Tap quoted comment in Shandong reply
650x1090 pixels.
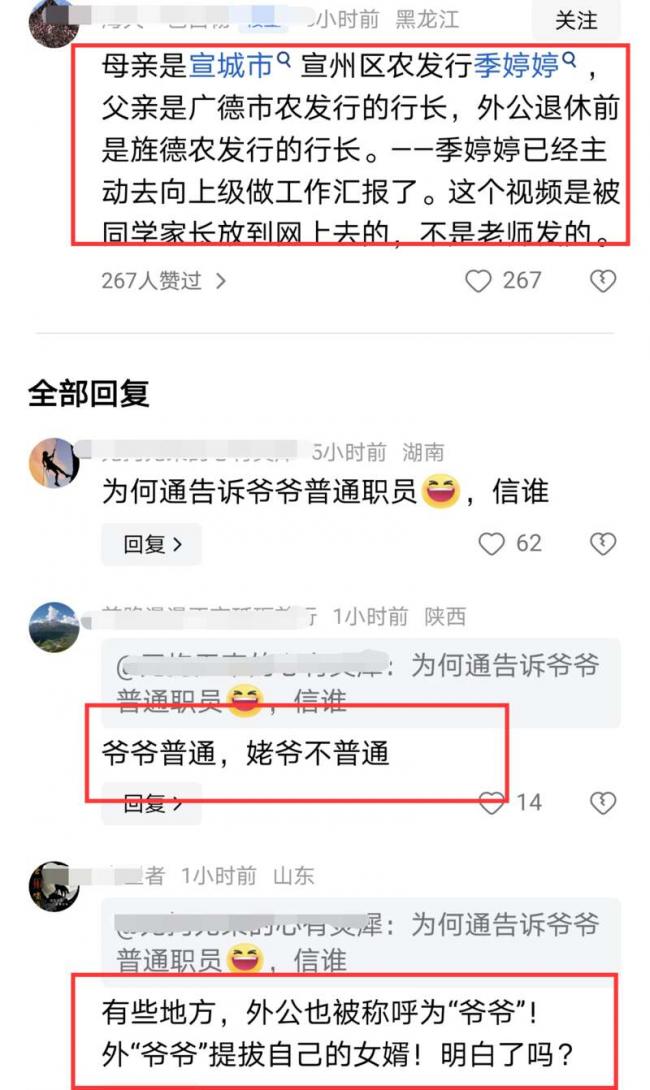click(361, 942)
